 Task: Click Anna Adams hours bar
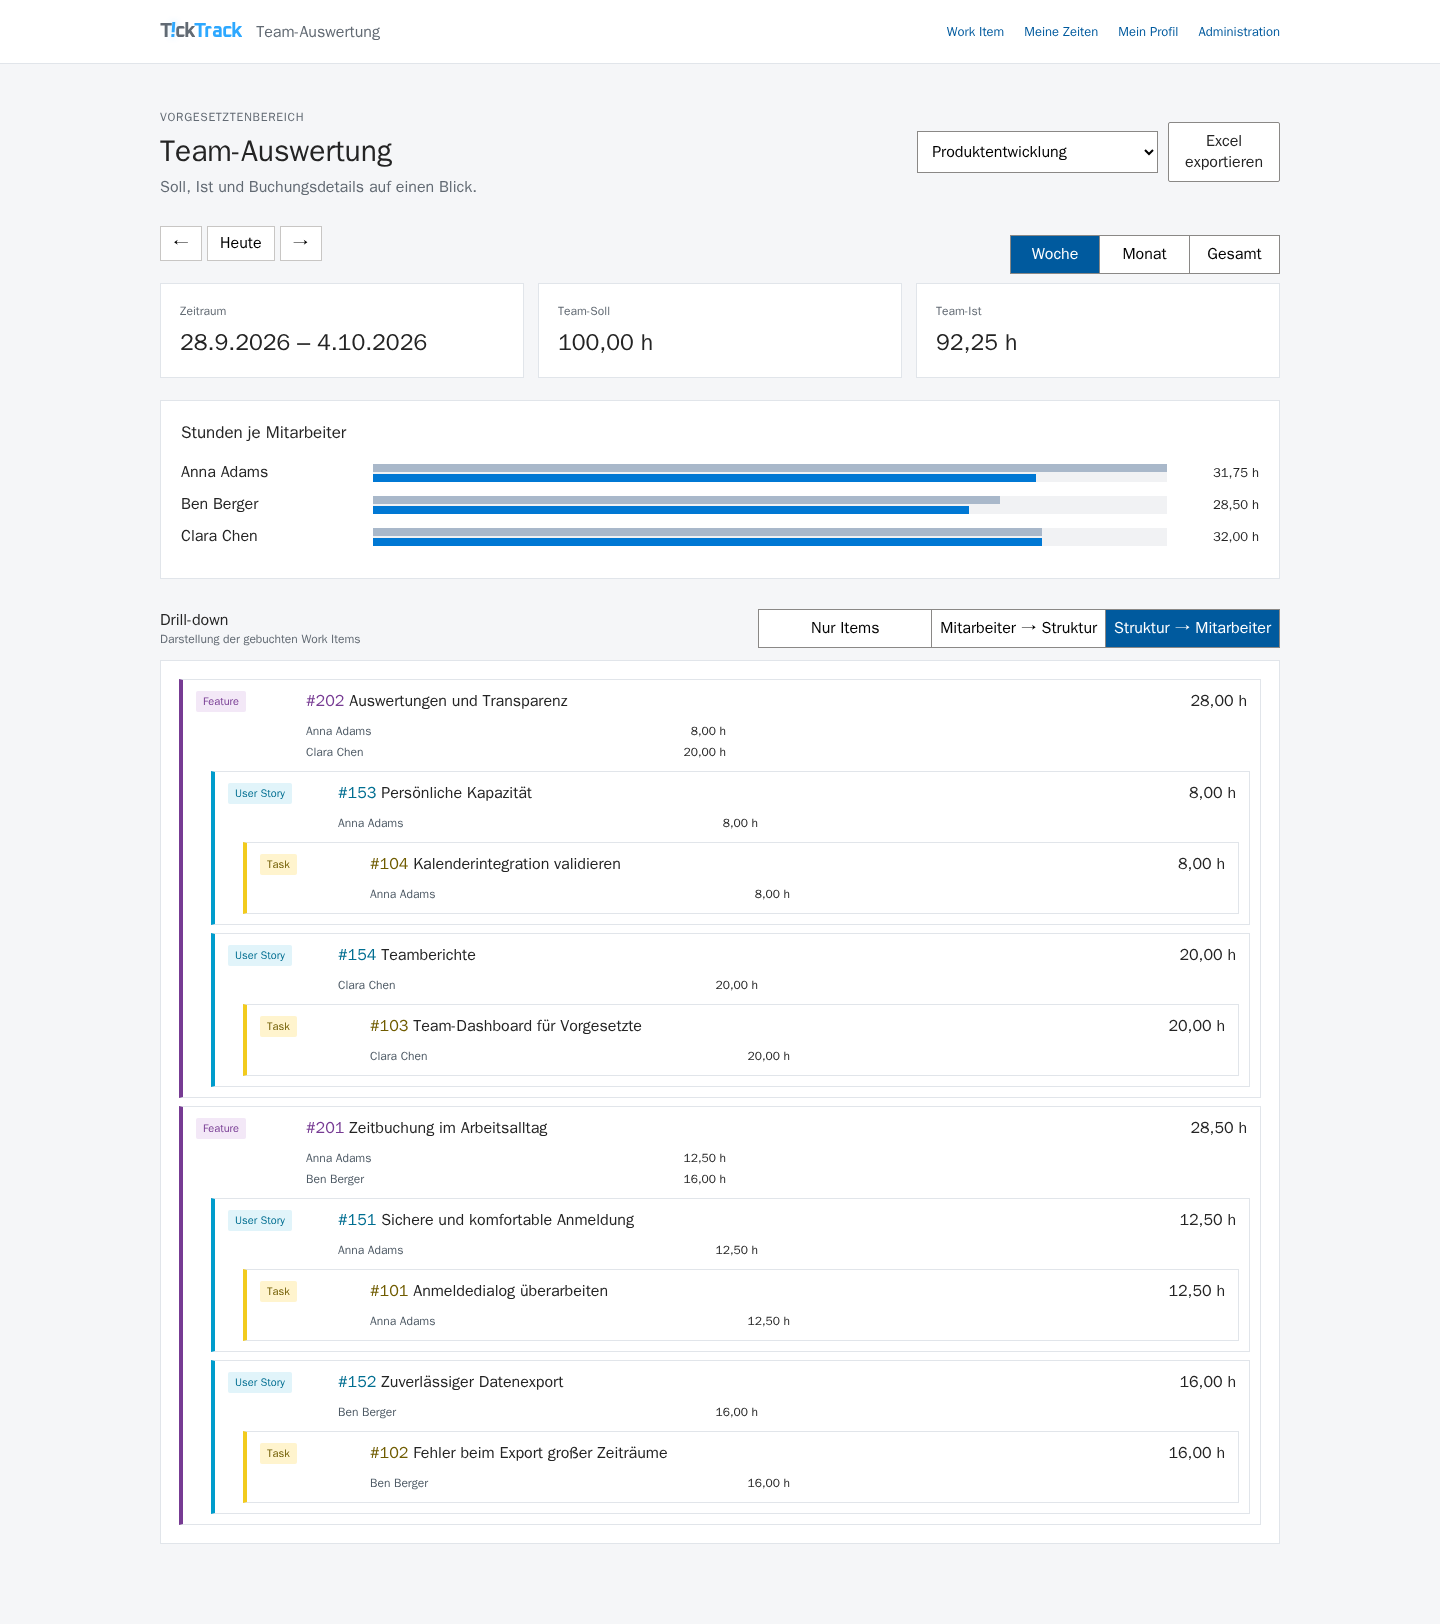[x=770, y=473]
